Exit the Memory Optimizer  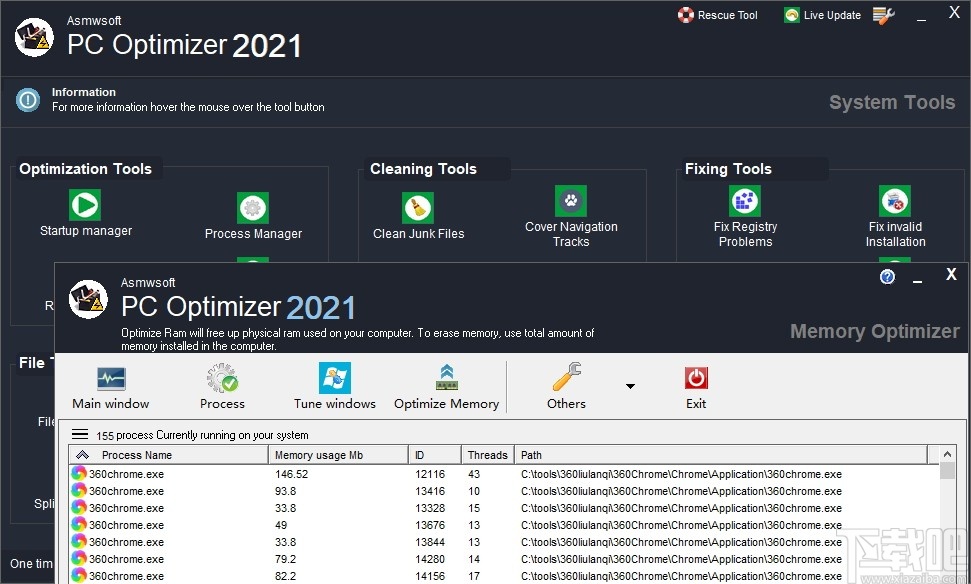pyautogui.click(x=695, y=383)
